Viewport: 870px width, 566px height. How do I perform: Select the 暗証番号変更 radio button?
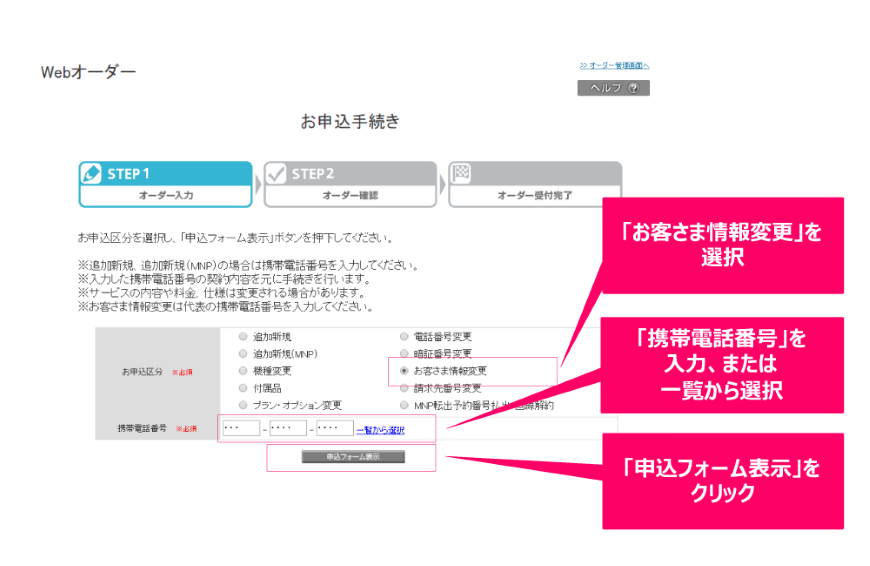pos(404,353)
